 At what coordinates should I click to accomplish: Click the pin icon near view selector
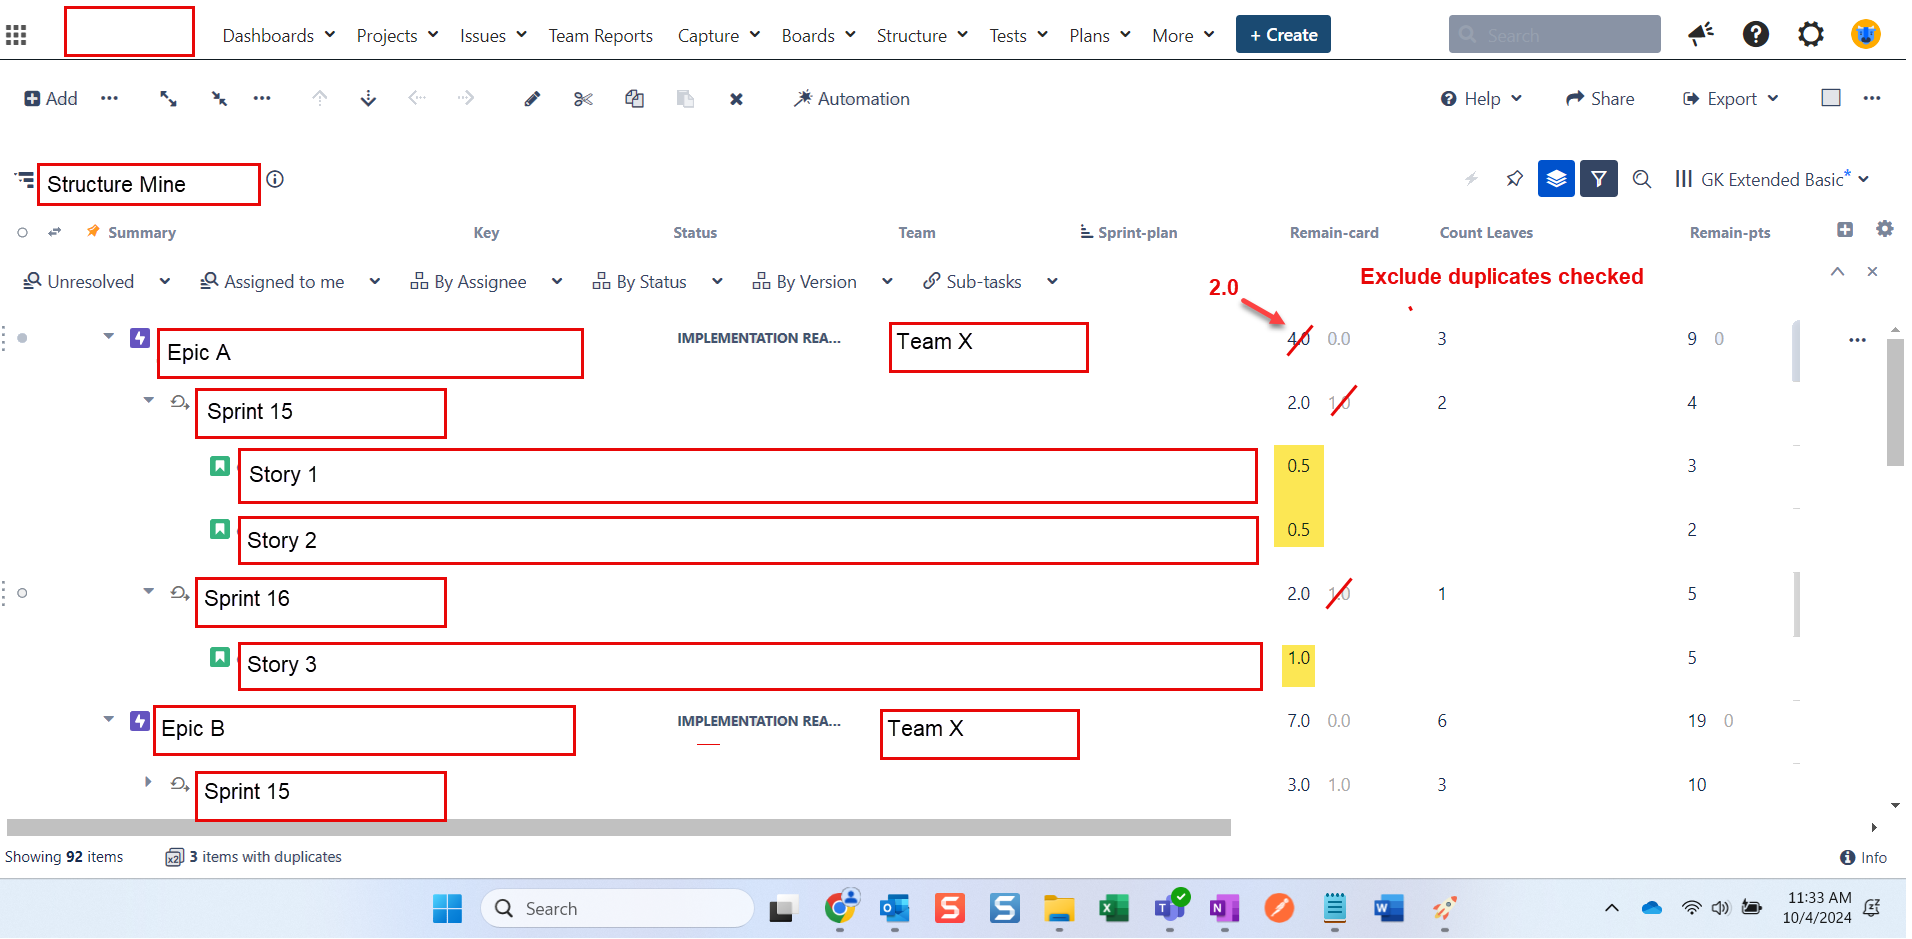(x=1515, y=179)
